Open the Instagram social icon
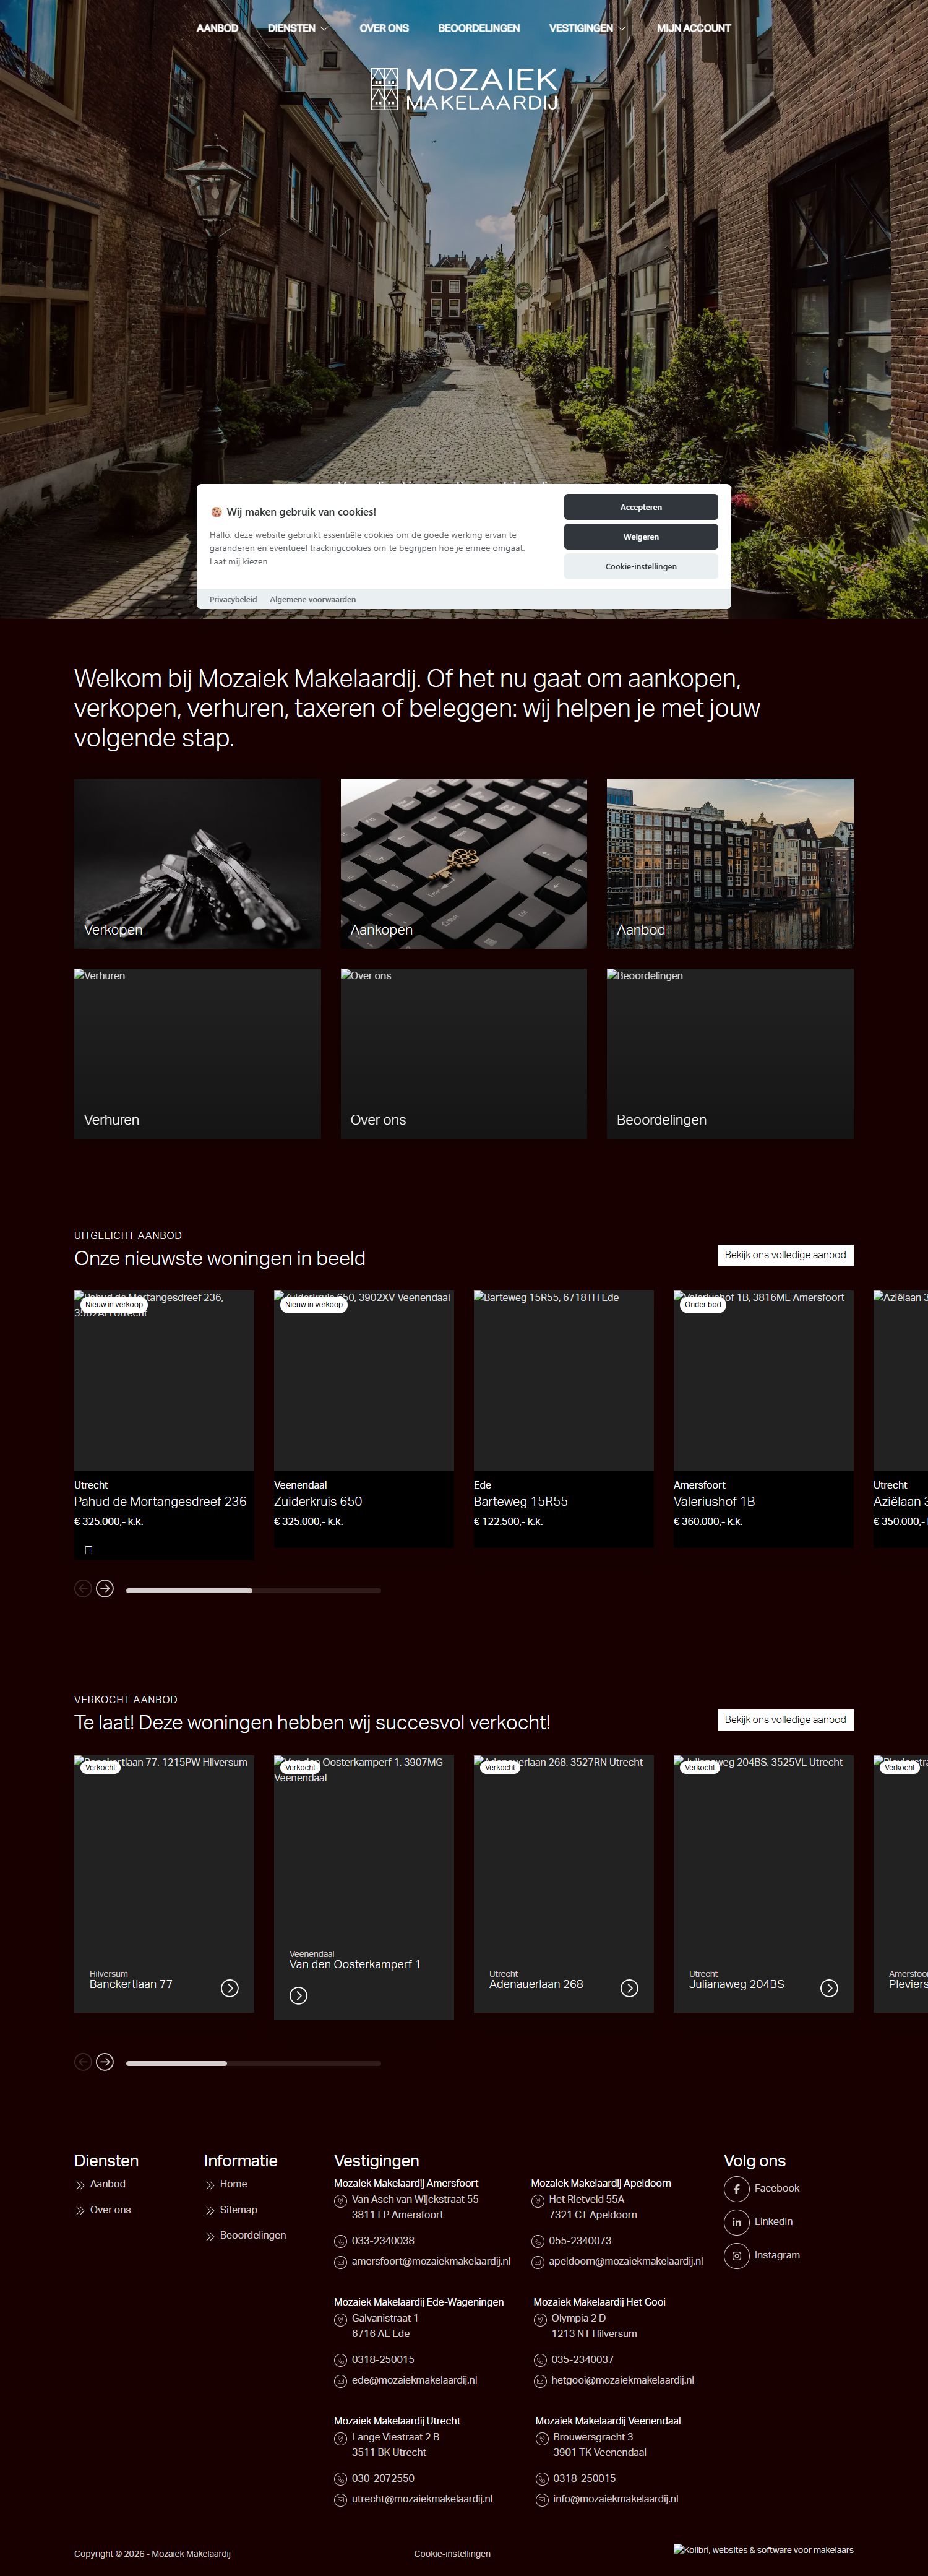The height and width of the screenshot is (2576, 928). coord(736,2255)
